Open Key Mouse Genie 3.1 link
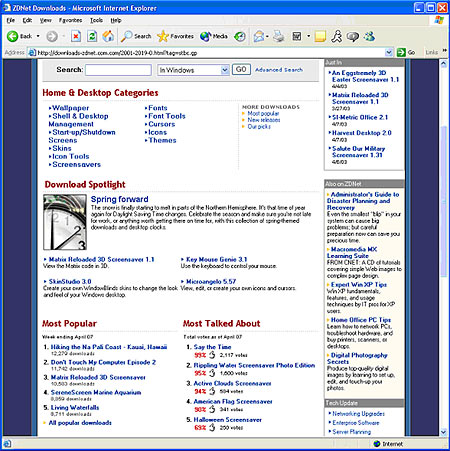This screenshot has height=451, width=450. [x=216, y=259]
